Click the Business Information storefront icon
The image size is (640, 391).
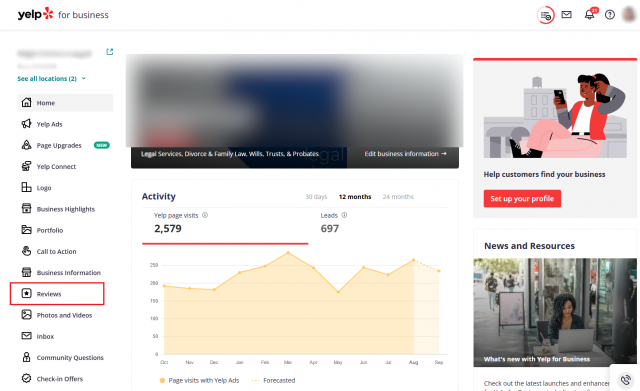pos(26,272)
